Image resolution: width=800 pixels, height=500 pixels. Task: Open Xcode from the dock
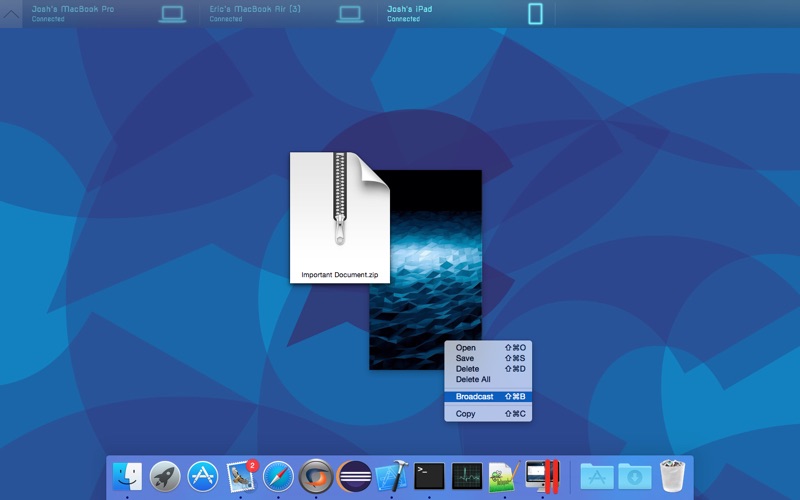click(391, 476)
